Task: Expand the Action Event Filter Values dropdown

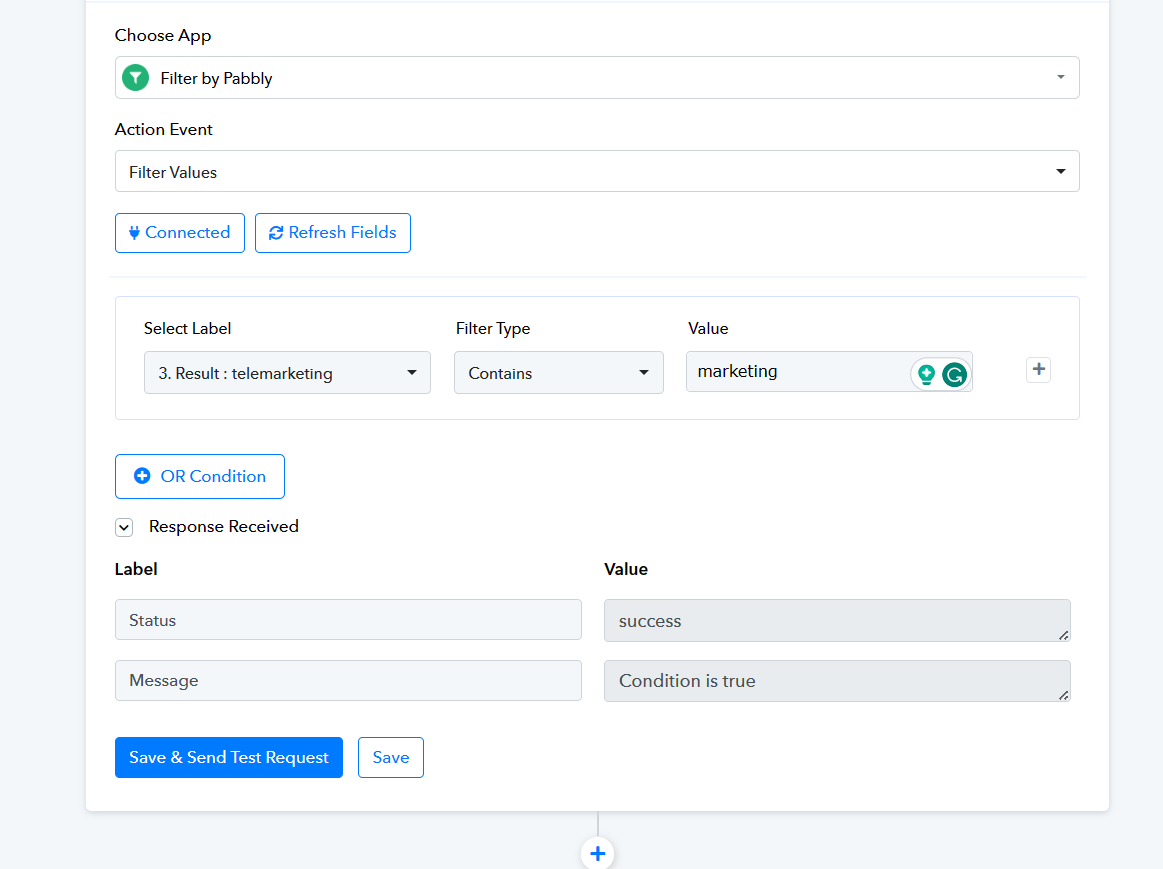Action: 596,172
